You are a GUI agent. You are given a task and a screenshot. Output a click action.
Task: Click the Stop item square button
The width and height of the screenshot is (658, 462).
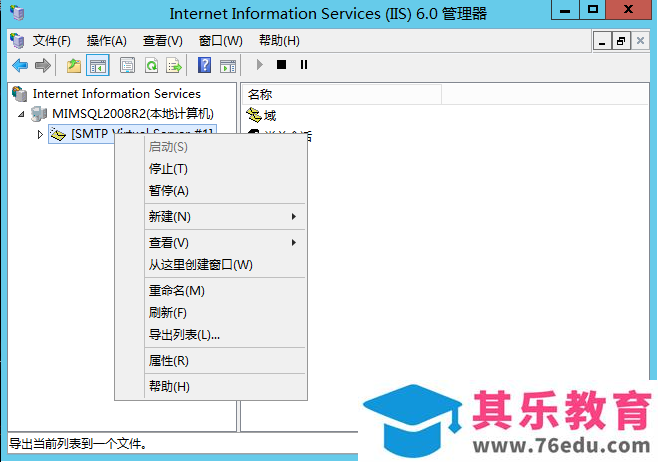coord(282,65)
